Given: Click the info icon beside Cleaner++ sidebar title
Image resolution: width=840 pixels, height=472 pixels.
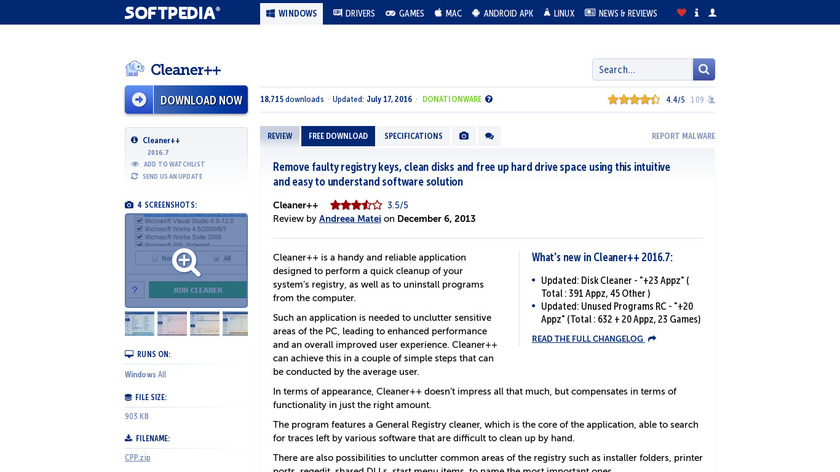Looking at the screenshot, I should pyautogui.click(x=134, y=140).
